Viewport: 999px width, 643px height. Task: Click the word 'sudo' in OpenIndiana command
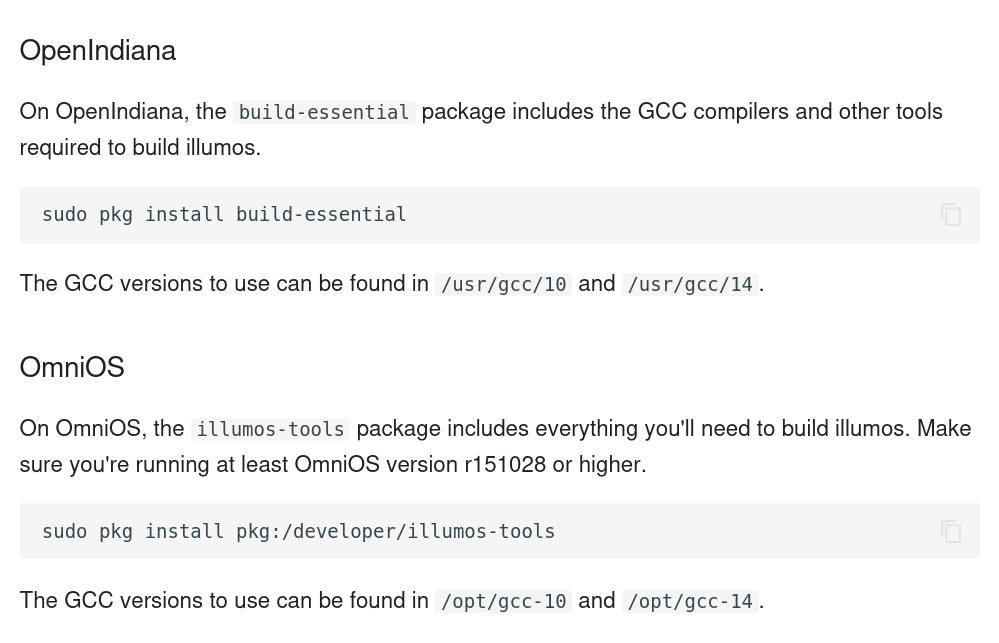64,215
